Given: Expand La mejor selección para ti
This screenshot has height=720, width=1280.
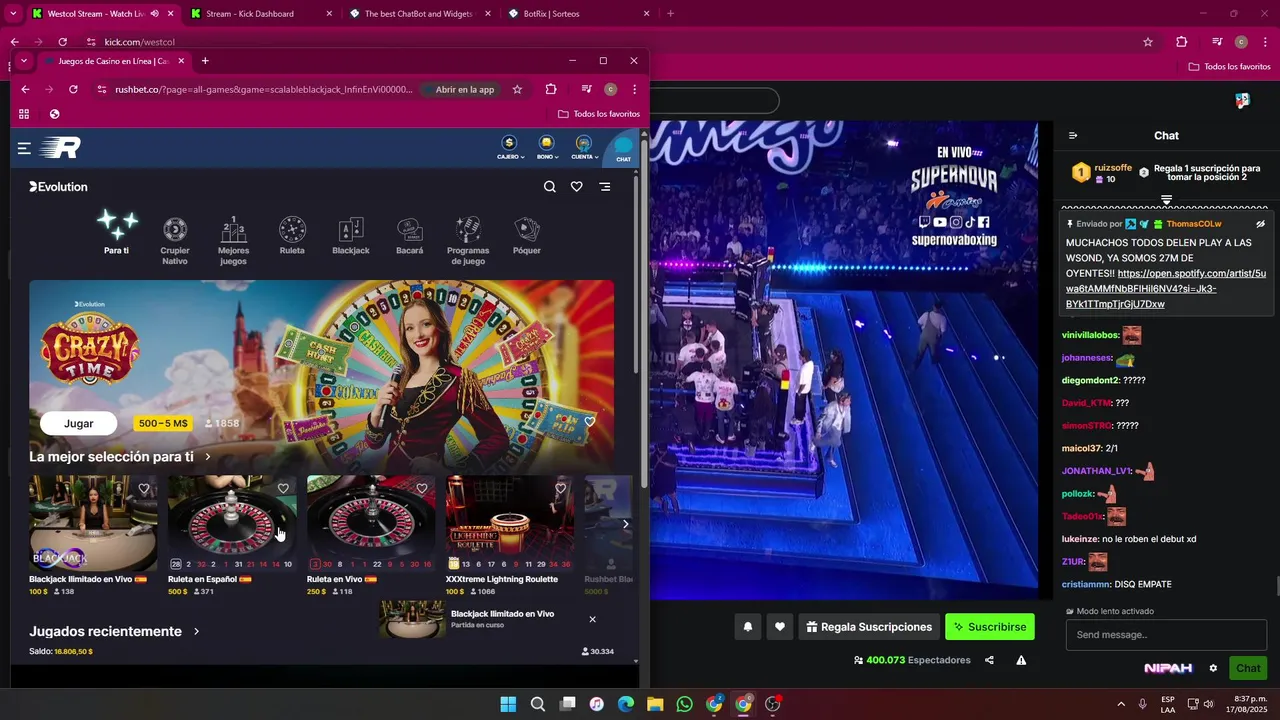Looking at the screenshot, I should pyautogui.click(x=208, y=457).
